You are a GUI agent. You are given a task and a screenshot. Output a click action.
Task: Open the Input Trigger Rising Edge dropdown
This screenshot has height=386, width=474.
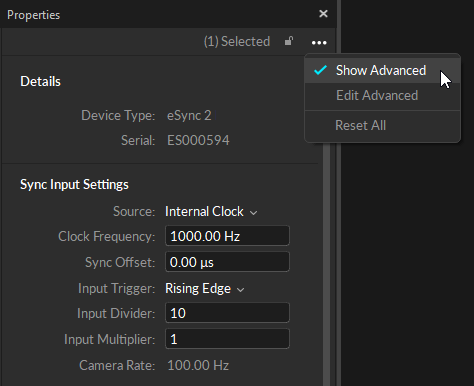click(205, 289)
